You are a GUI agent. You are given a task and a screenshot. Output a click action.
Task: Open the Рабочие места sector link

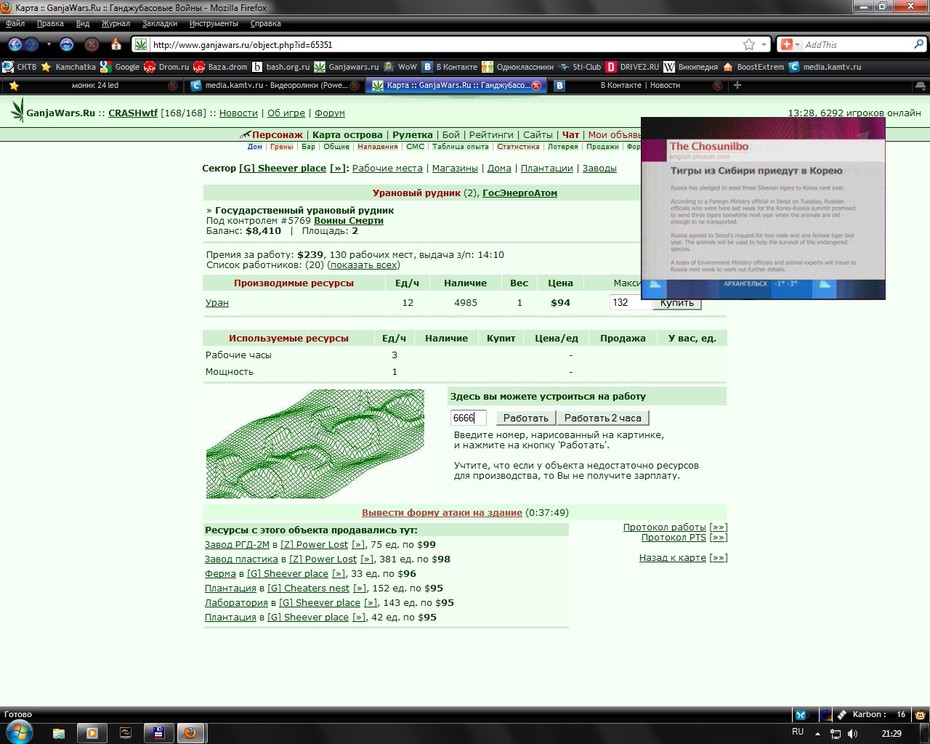click(387, 168)
